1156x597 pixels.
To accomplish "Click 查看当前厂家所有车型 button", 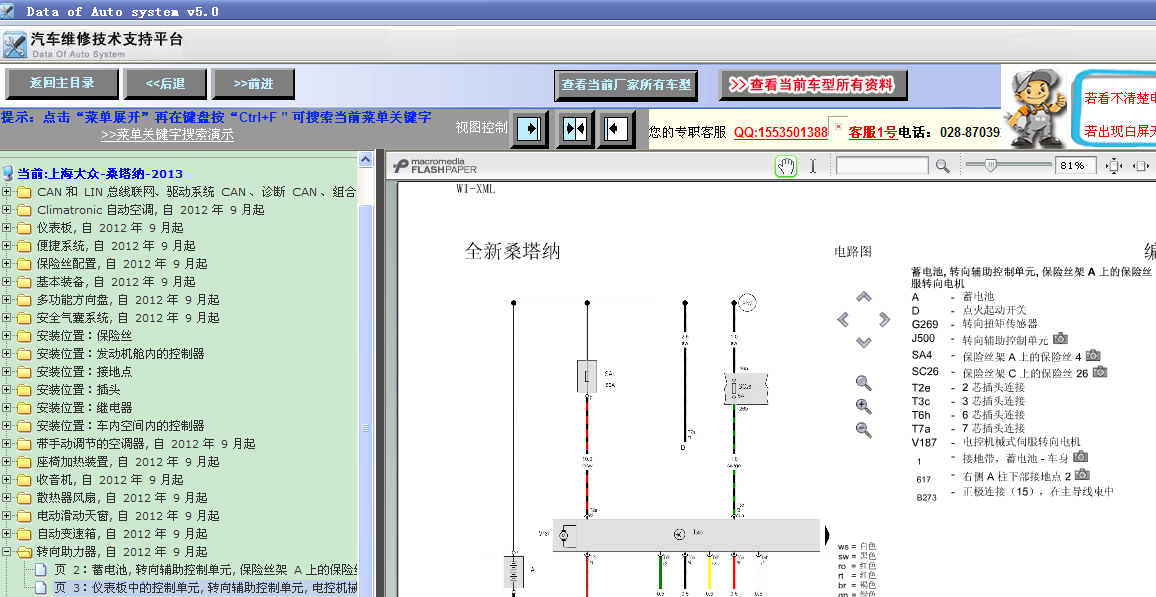I will (x=626, y=85).
